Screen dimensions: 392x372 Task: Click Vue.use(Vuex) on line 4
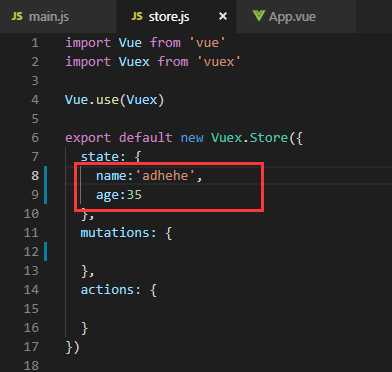click(114, 100)
